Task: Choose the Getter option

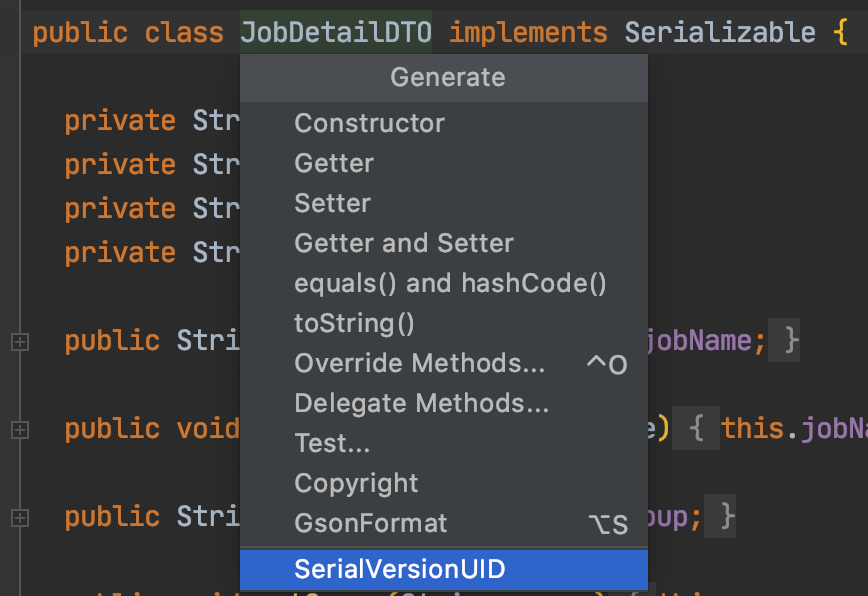Action: pyautogui.click(x=334, y=163)
